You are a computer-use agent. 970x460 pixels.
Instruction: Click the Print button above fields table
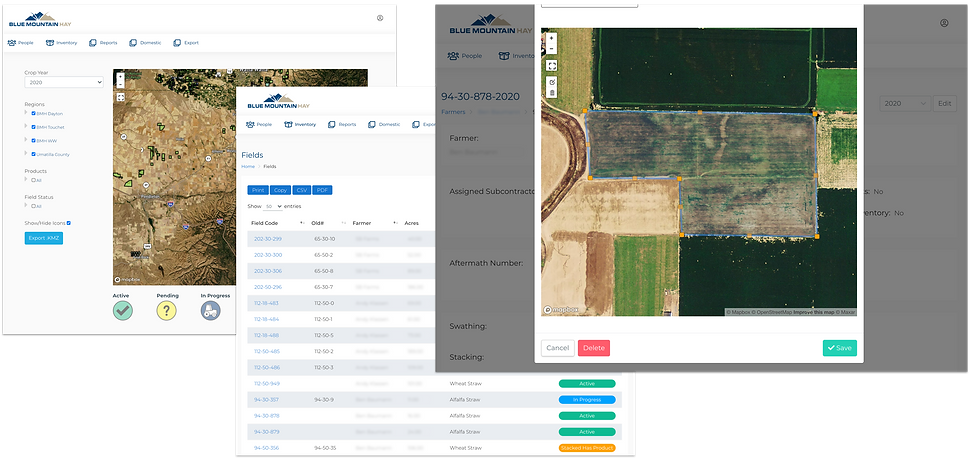259,190
